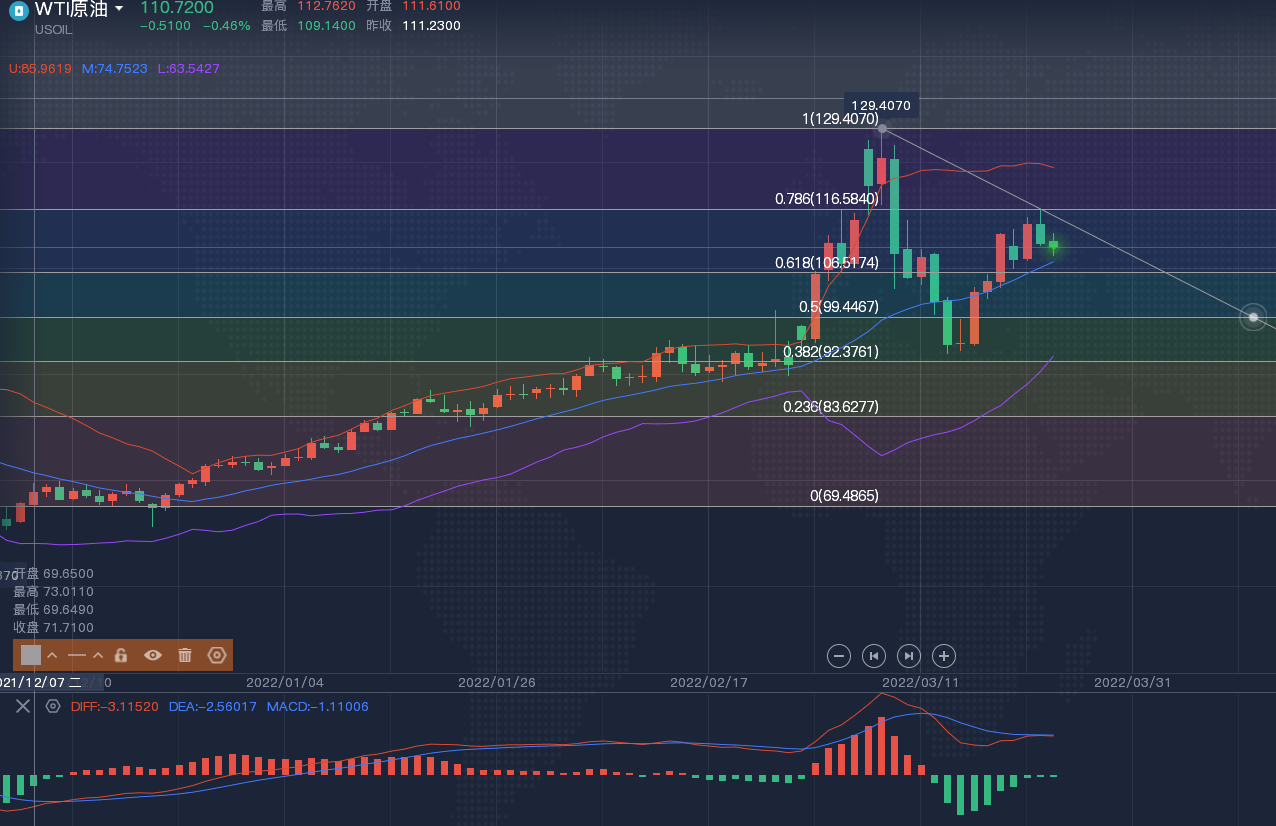Click the WTI crude oil logo icon

tap(17, 10)
